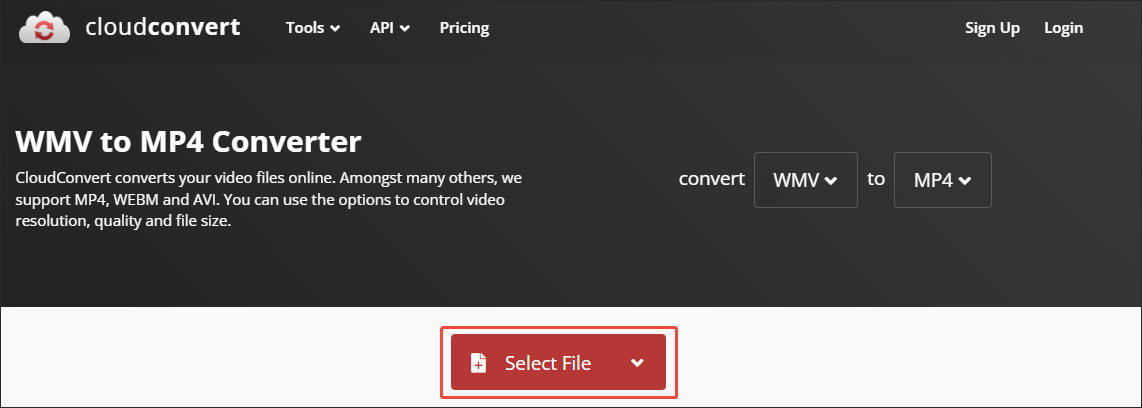Open the cloudconvert home link text
This screenshot has width=1142, height=408.
tap(162, 27)
